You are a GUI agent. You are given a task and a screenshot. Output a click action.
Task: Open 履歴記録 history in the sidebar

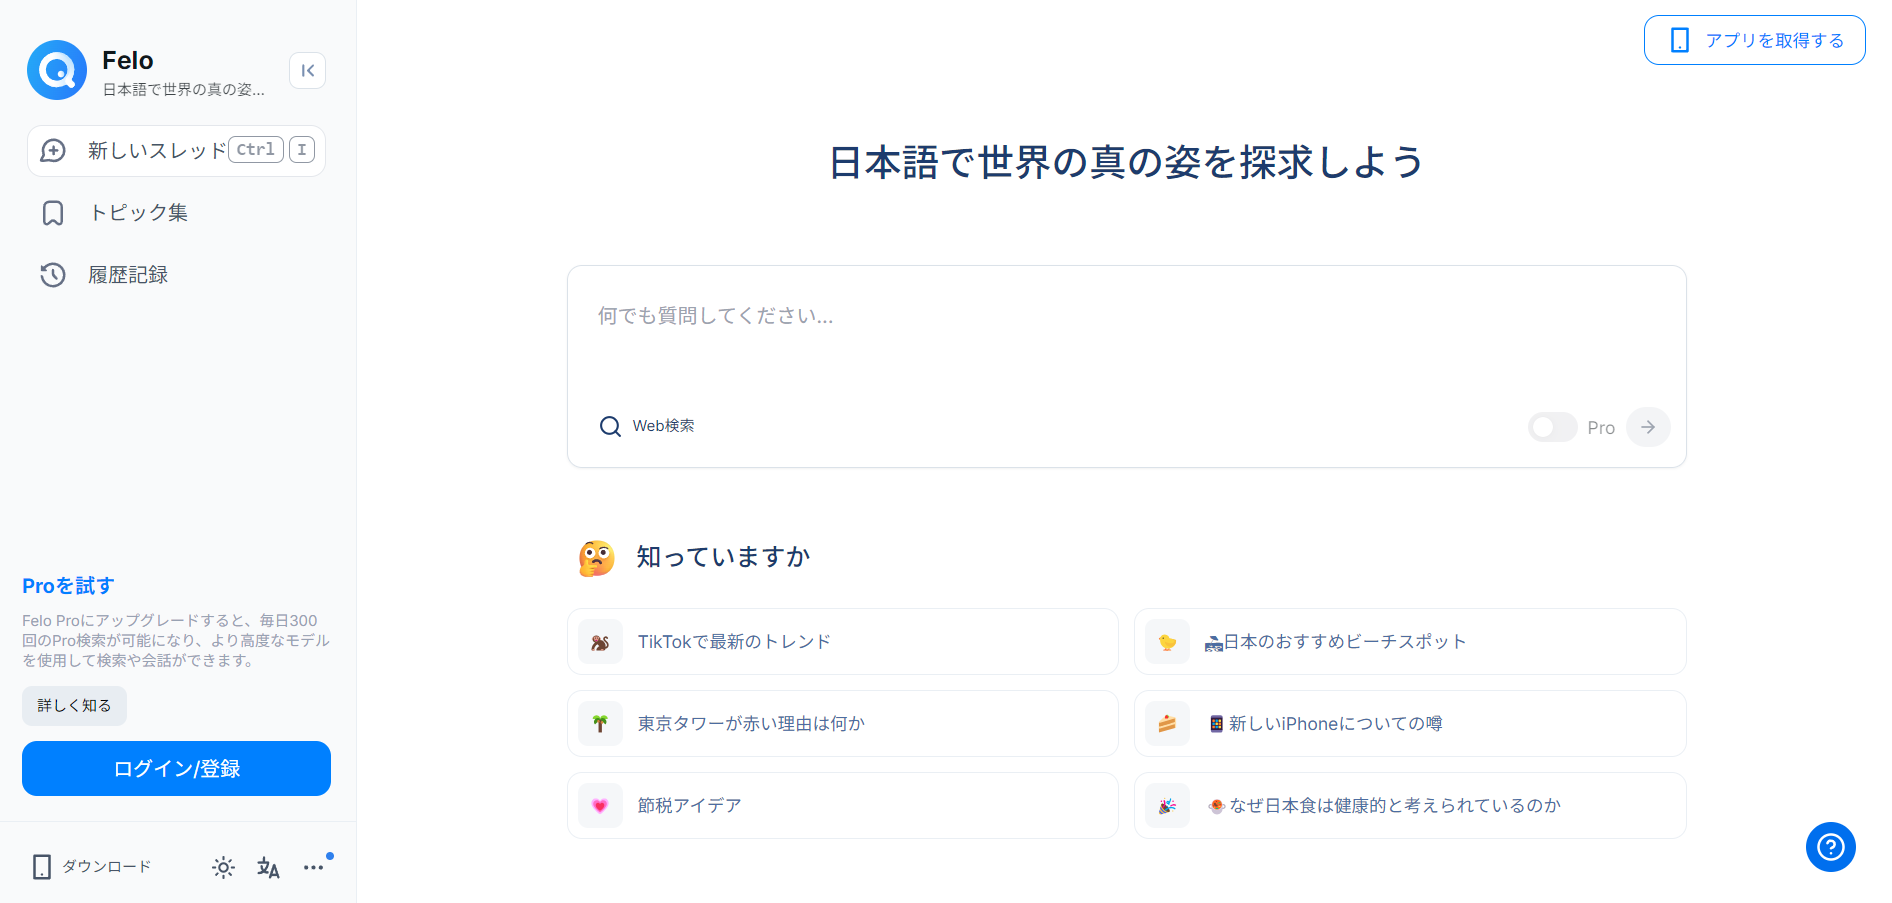(x=128, y=275)
